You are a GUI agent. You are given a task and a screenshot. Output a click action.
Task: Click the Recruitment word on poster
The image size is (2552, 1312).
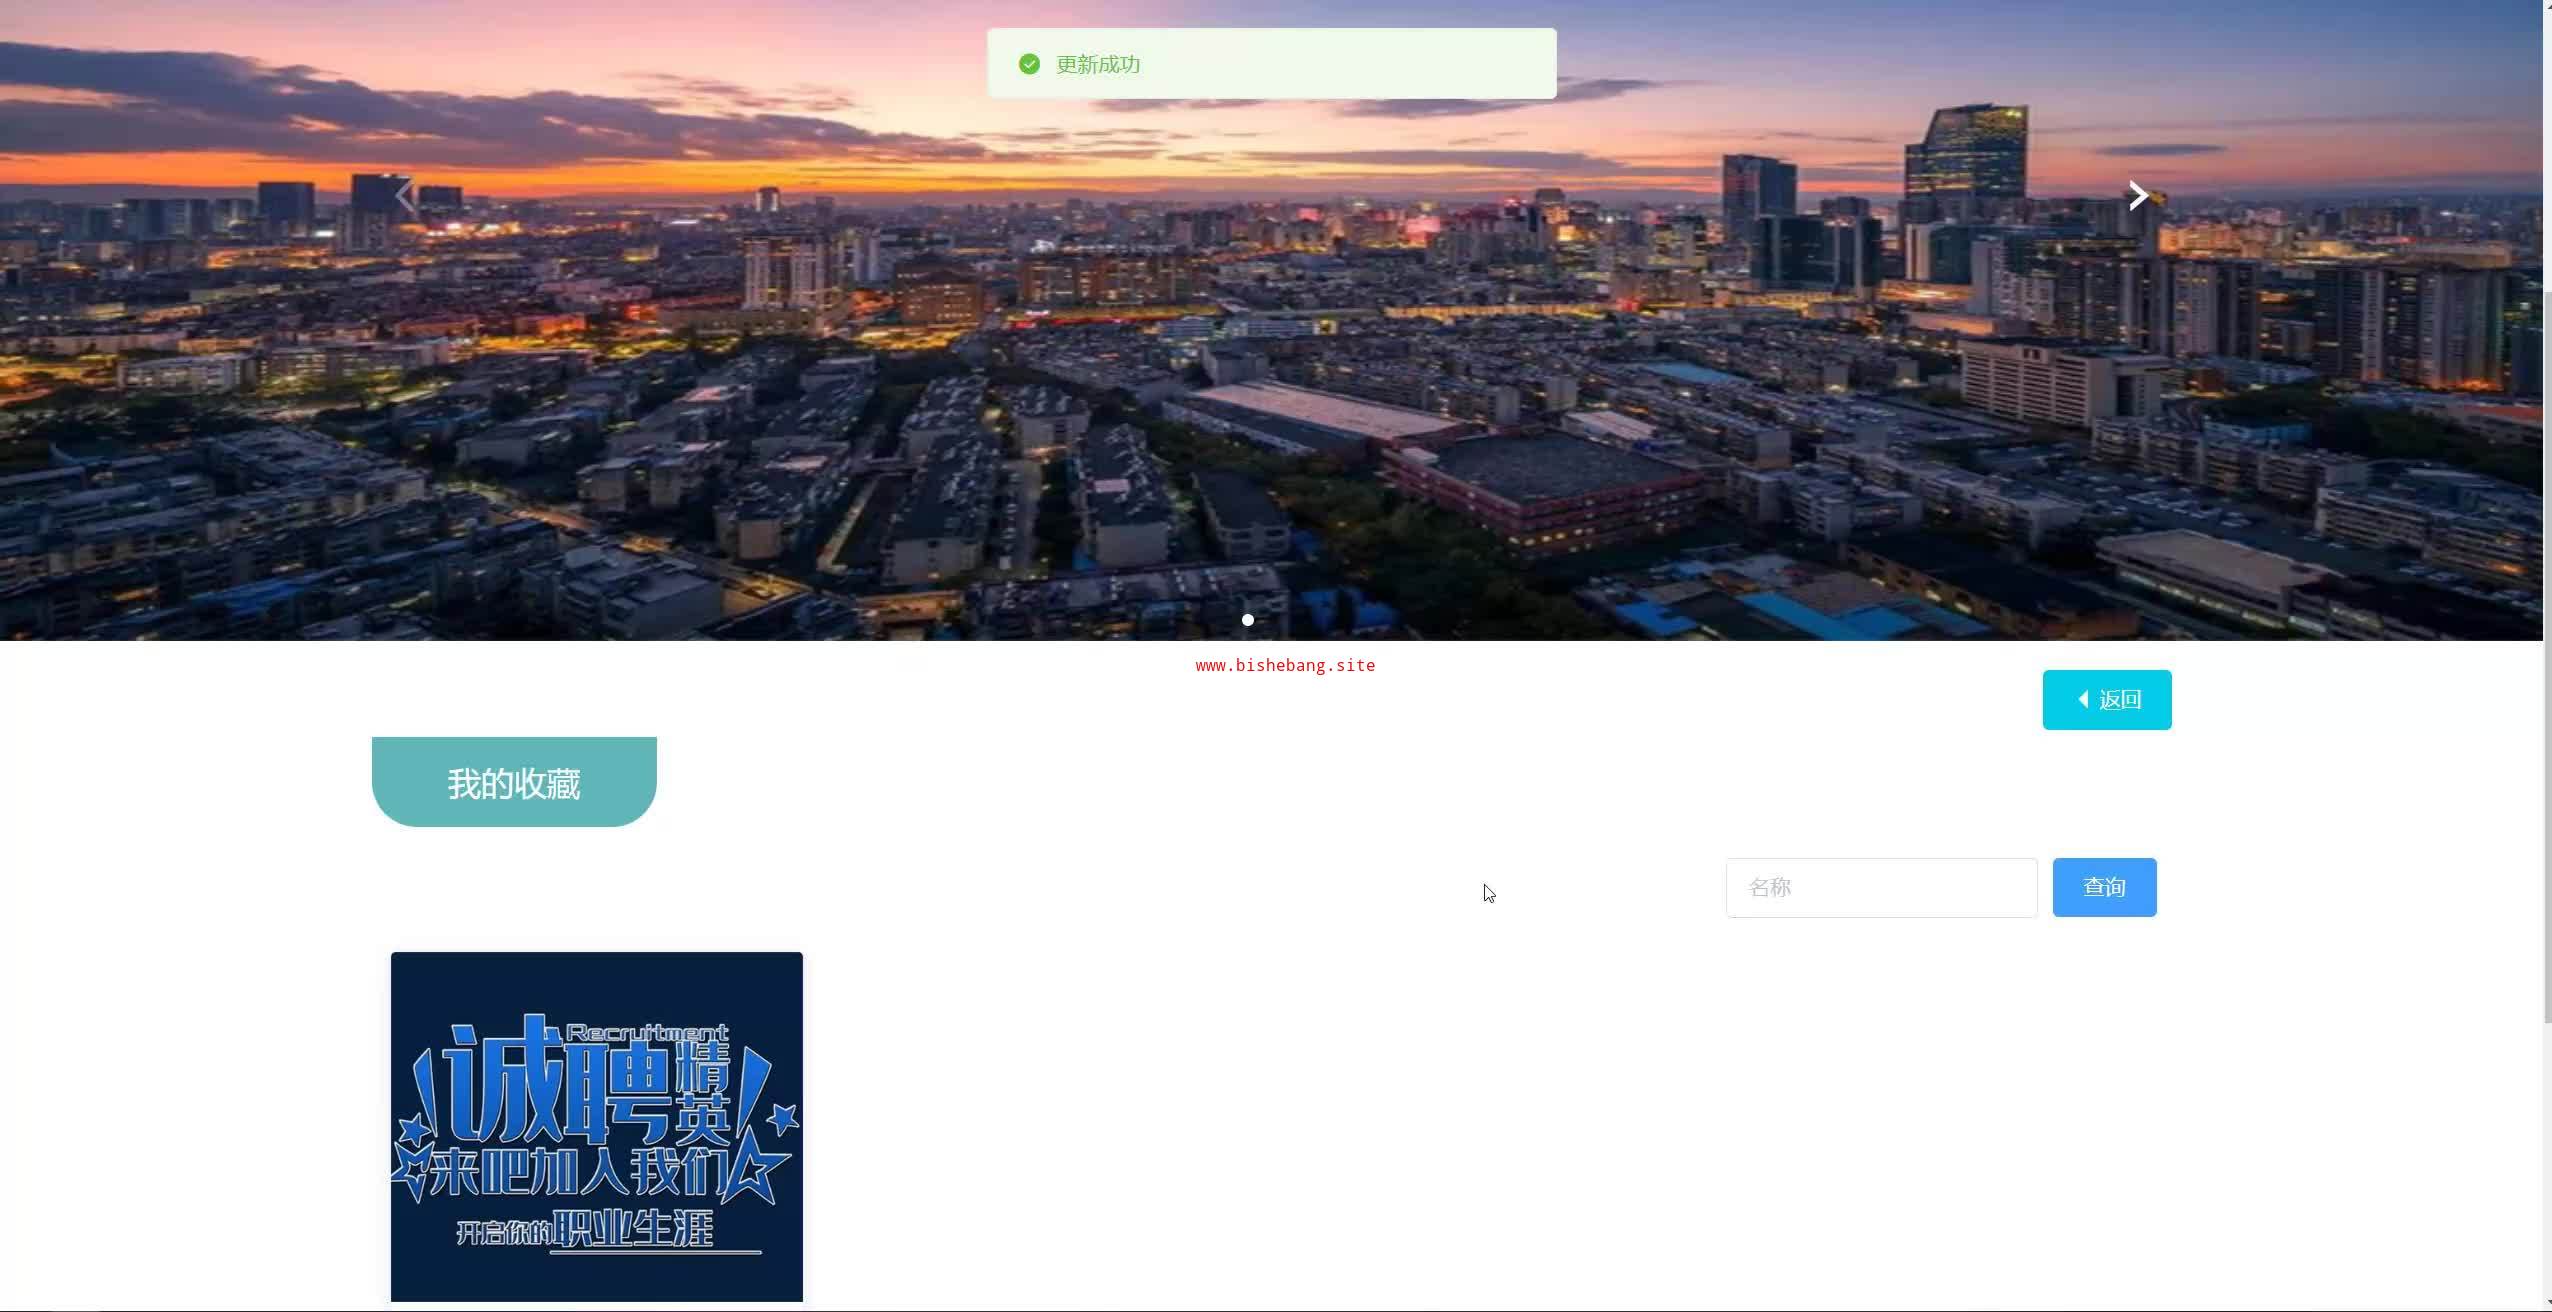pos(648,1032)
